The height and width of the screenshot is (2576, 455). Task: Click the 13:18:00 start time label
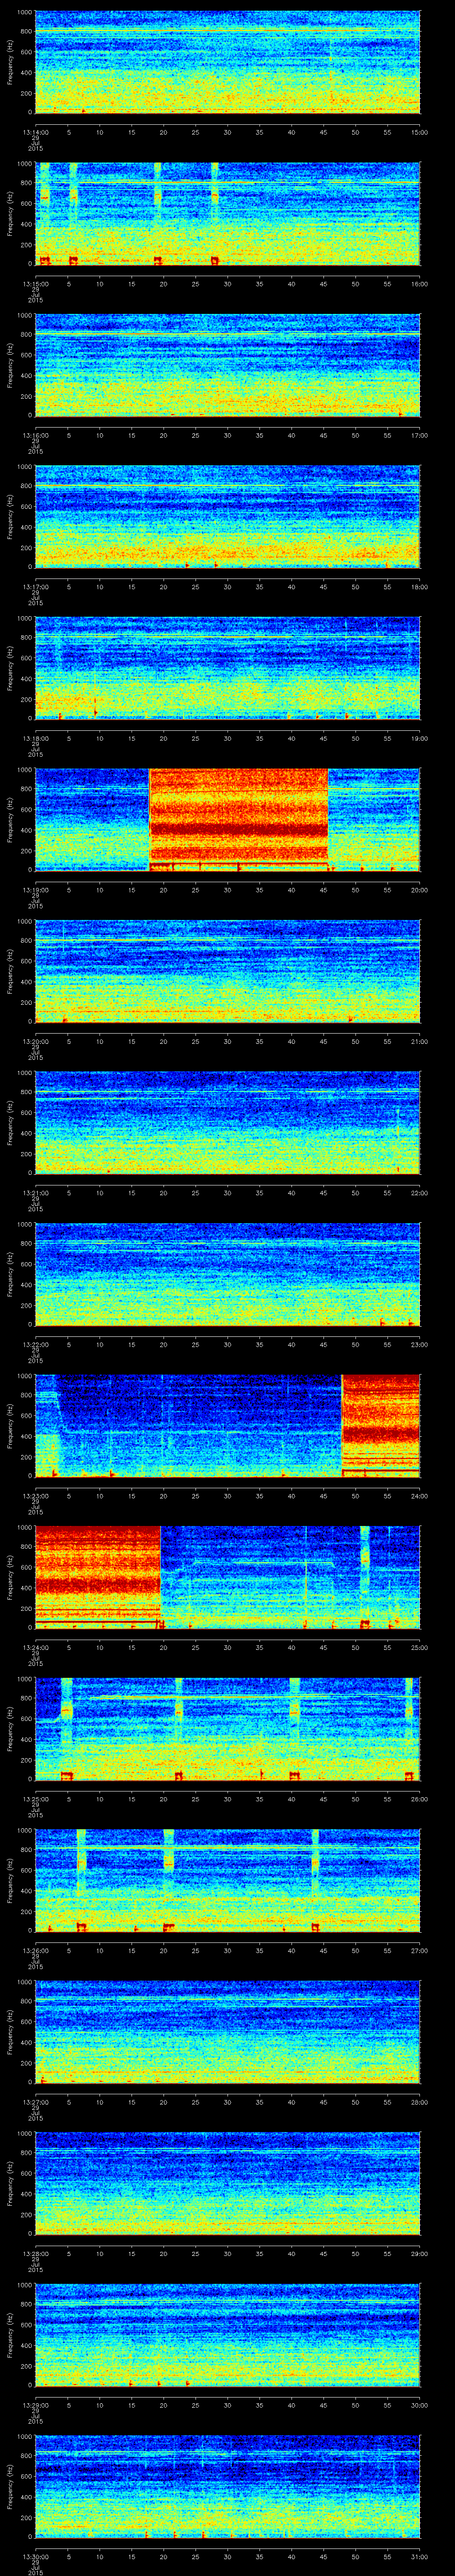pyautogui.click(x=35, y=737)
